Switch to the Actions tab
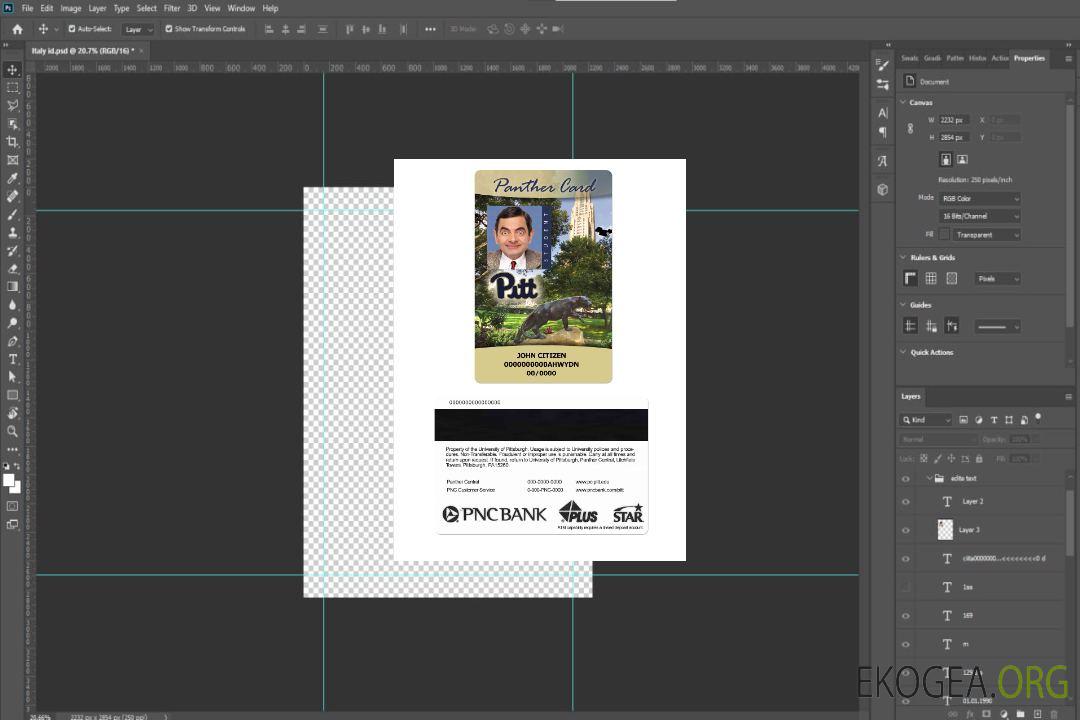Image resolution: width=1080 pixels, height=720 pixels. click(999, 58)
